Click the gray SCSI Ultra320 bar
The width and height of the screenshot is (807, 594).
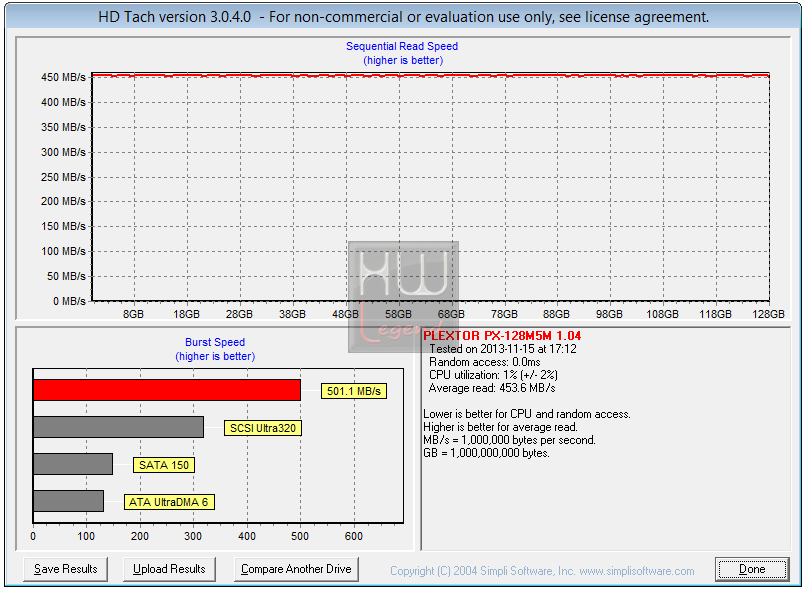click(x=118, y=427)
